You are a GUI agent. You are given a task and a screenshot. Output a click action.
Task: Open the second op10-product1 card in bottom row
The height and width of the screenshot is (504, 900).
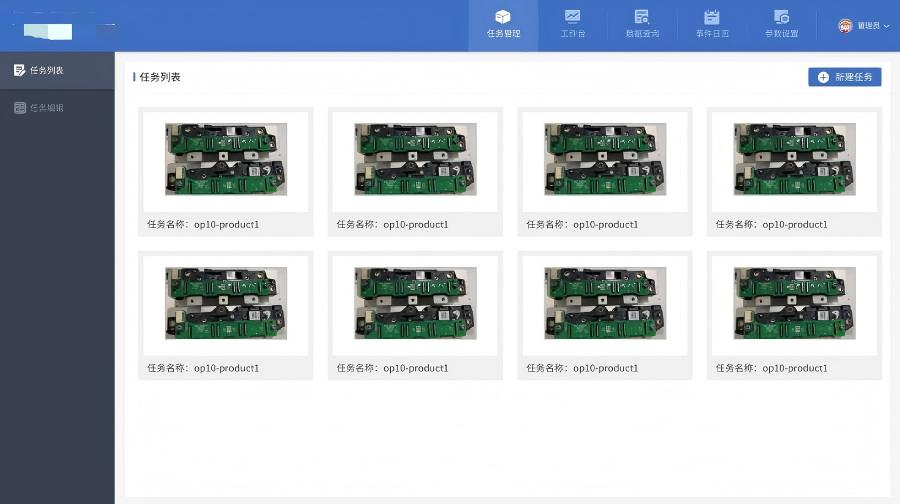coord(415,315)
